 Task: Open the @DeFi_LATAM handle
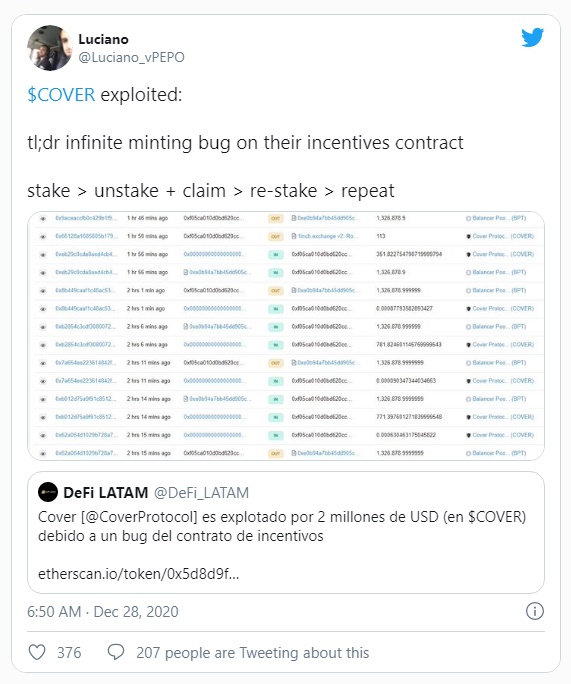point(202,492)
